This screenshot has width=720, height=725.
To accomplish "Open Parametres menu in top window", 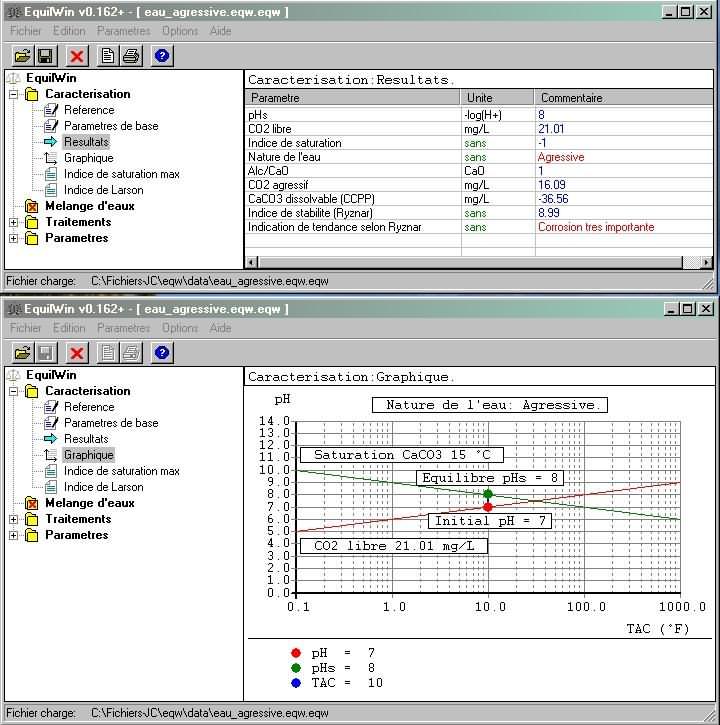I will click(123, 31).
